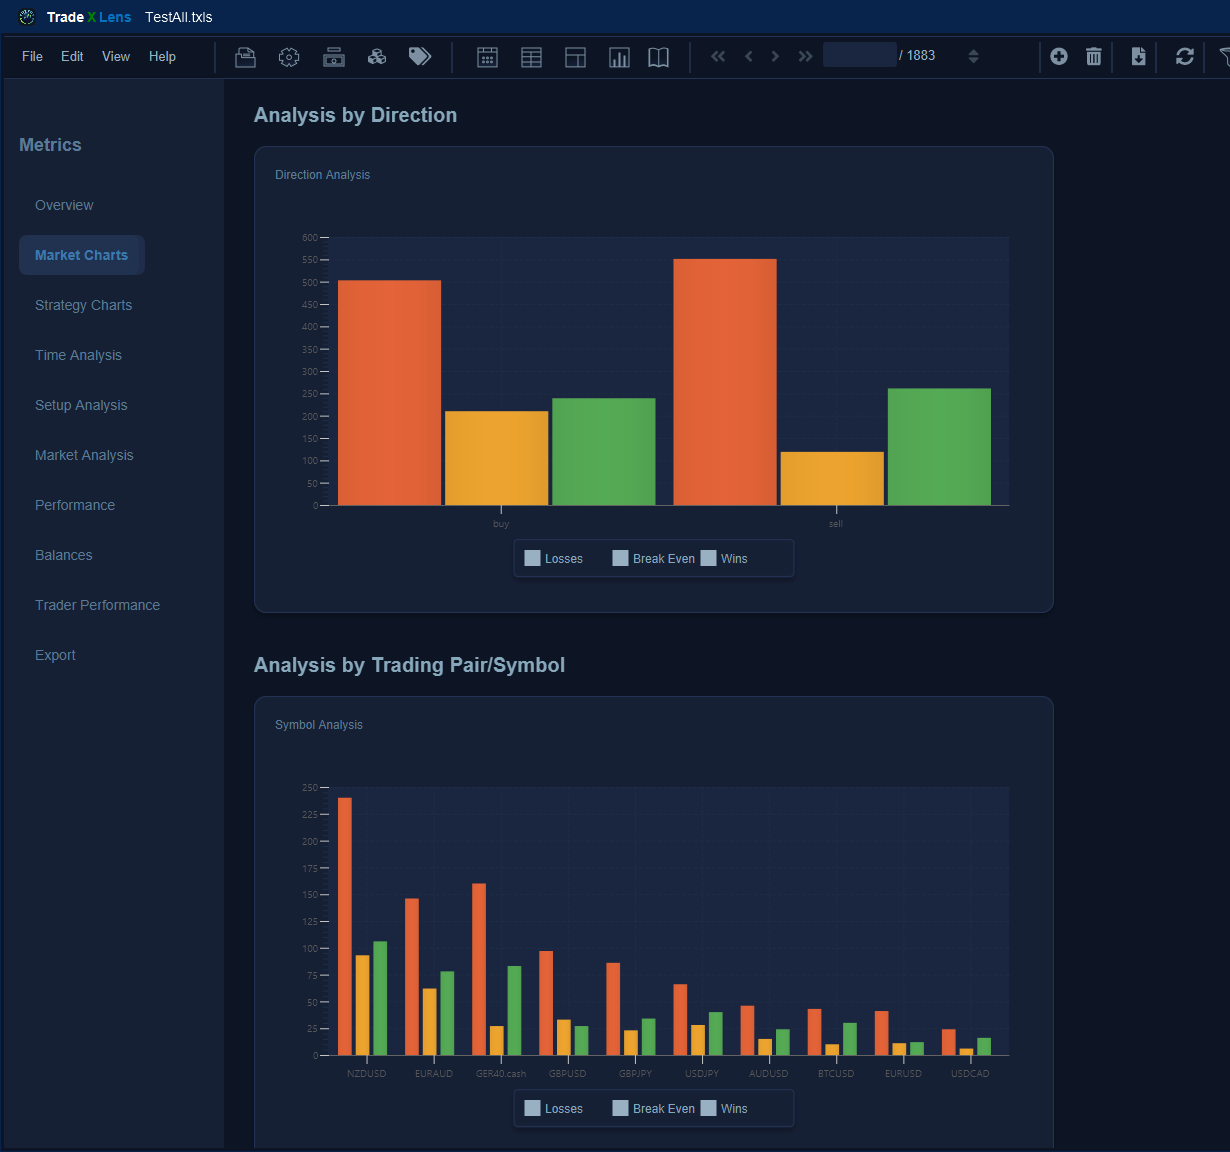Delete record using the trash icon
This screenshot has width=1230, height=1152.
[1094, 57]
